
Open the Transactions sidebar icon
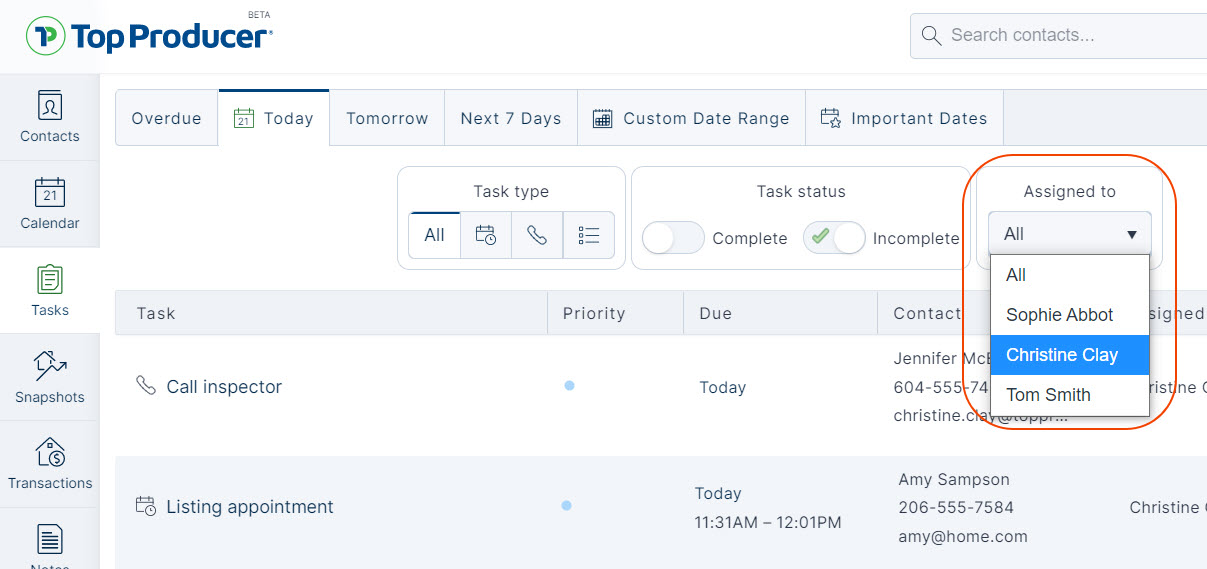point(49,464)
